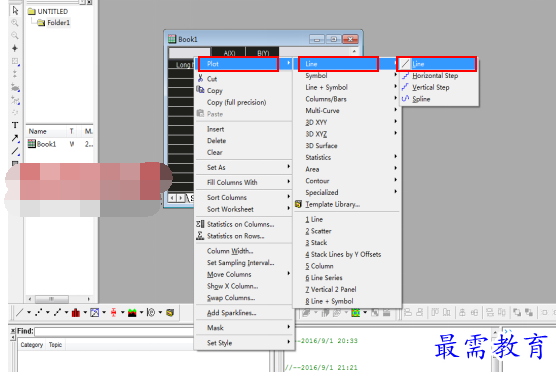The image size is (556, 378).
Task: Choose 4 Stack Lines by Y Offsets
Action: click(x=347, y=255)
